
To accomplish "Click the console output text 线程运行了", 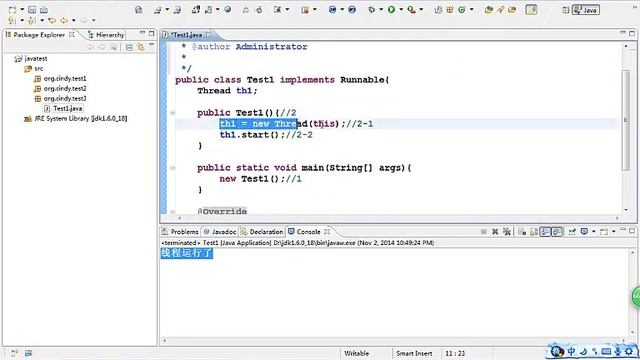I will click(187, 253).
